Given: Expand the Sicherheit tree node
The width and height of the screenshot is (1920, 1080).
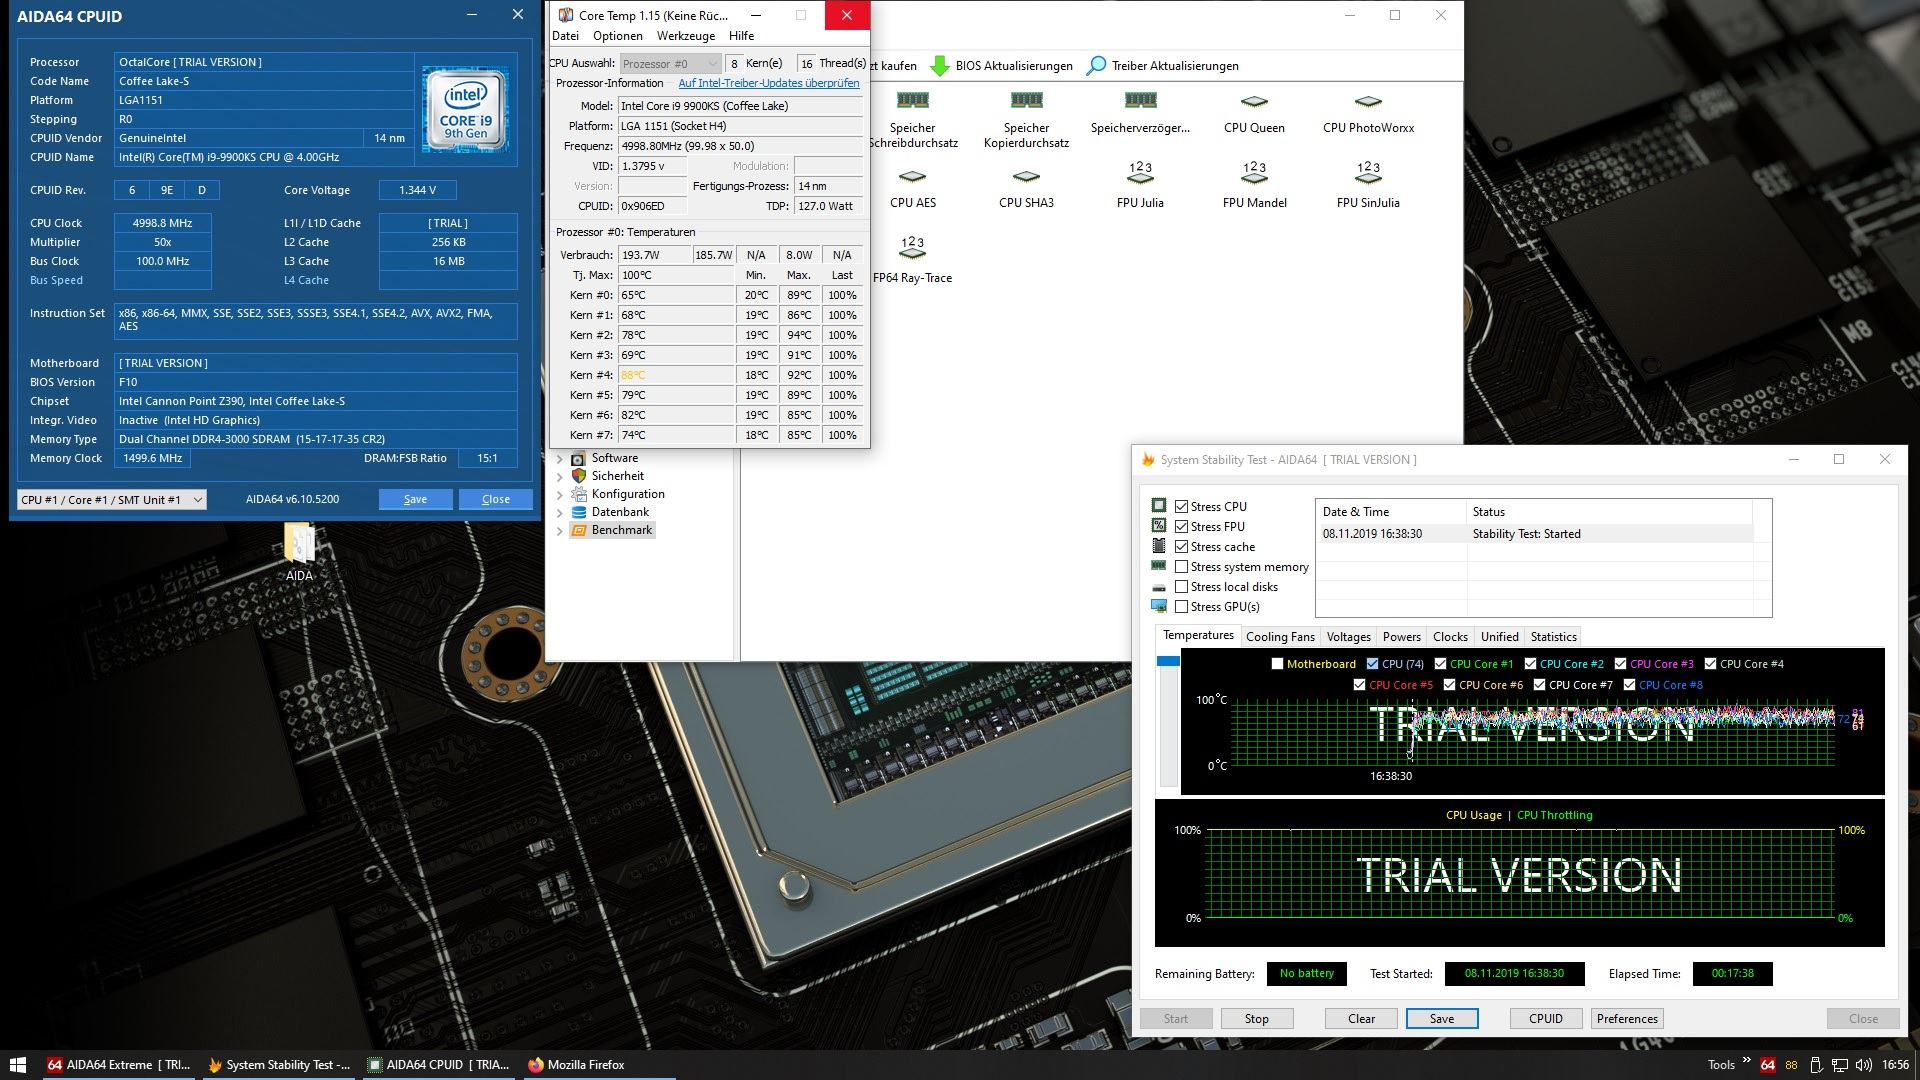Looking at the screenshot, I should 559,476.
